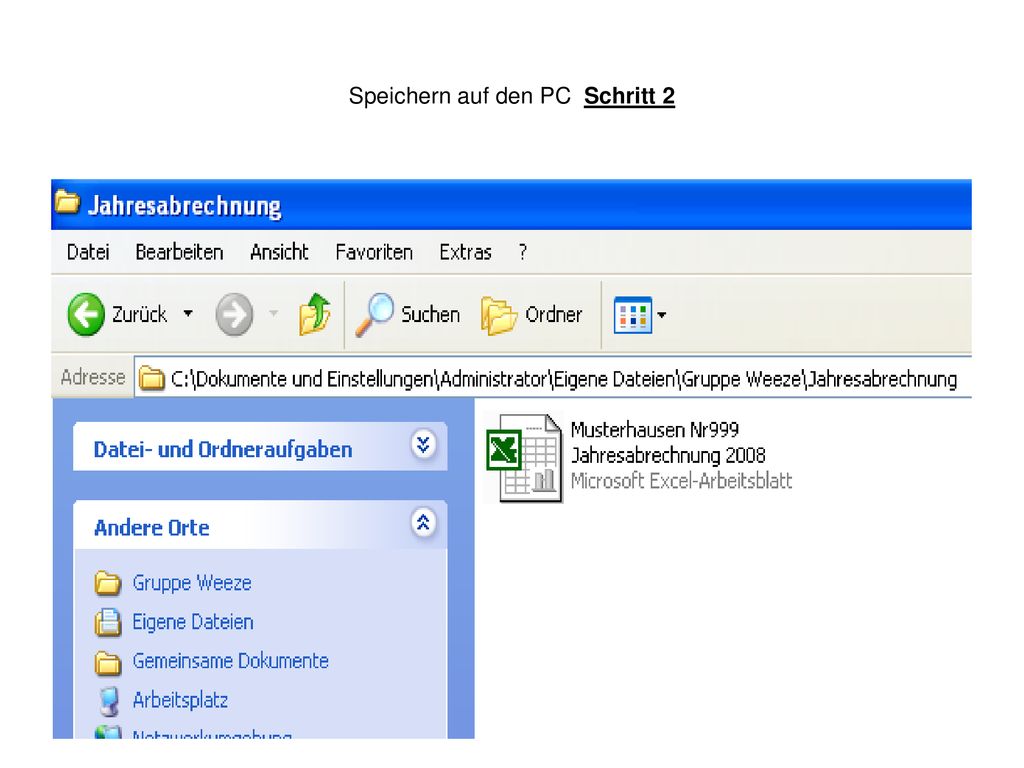
Task: Select the Excel worksheet file icon
Action: 524,458
